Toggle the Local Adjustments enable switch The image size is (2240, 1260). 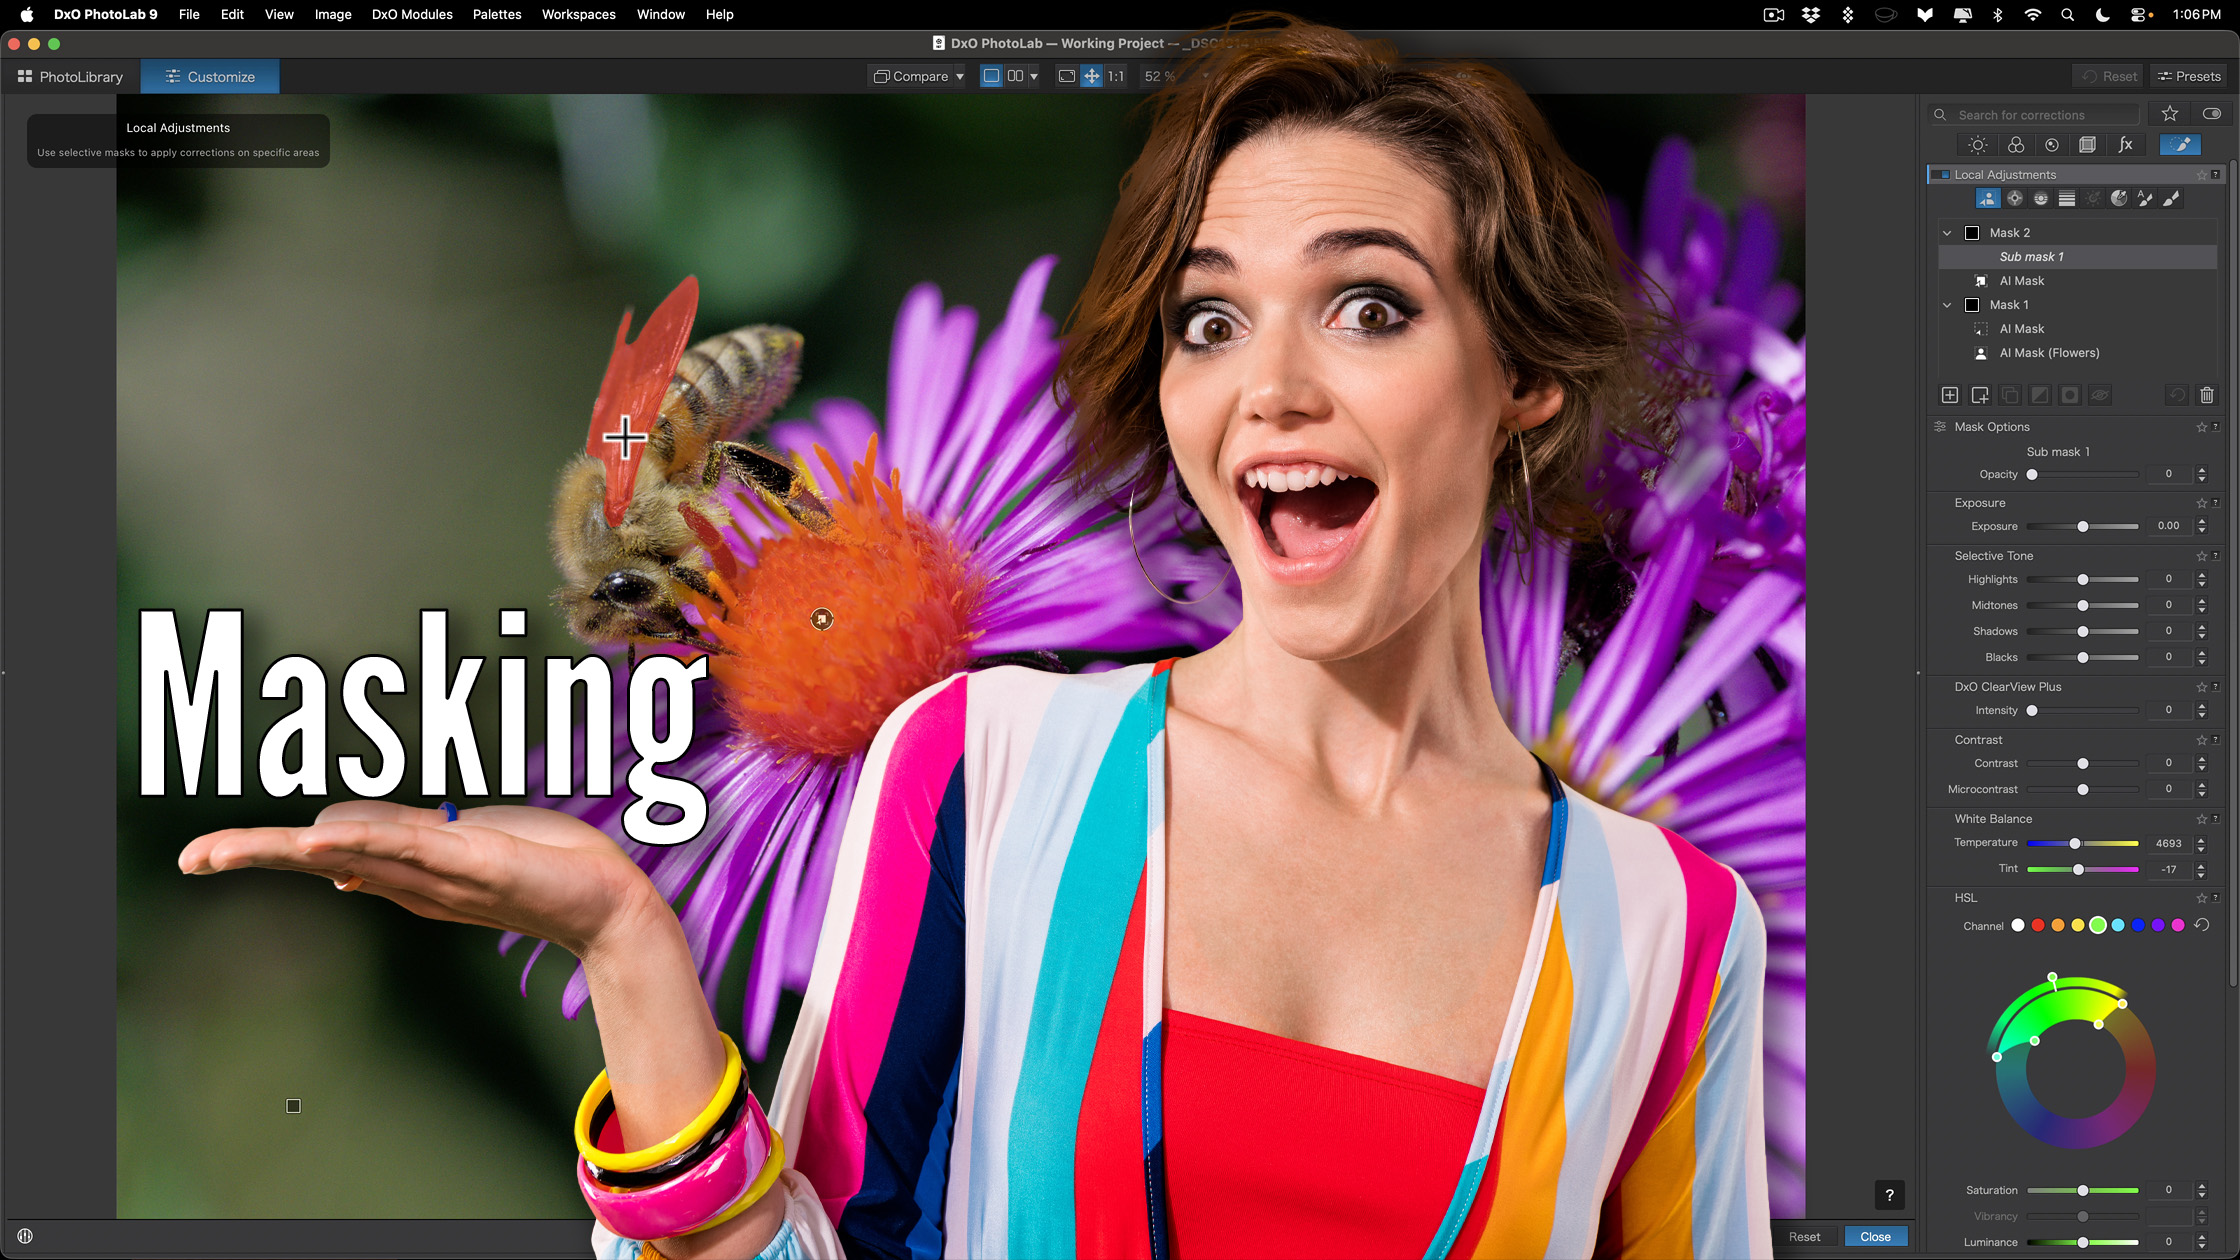click(1941, 175)
